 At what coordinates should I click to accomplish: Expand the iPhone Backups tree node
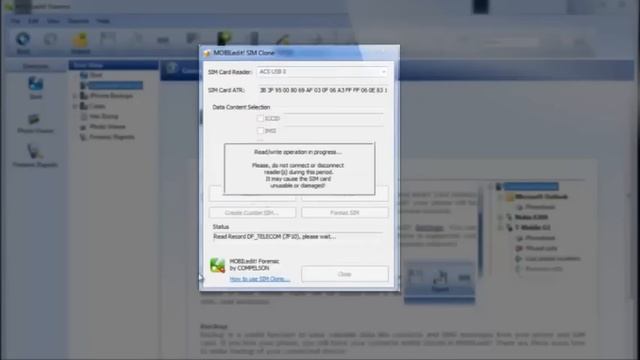tap(75, 96)
